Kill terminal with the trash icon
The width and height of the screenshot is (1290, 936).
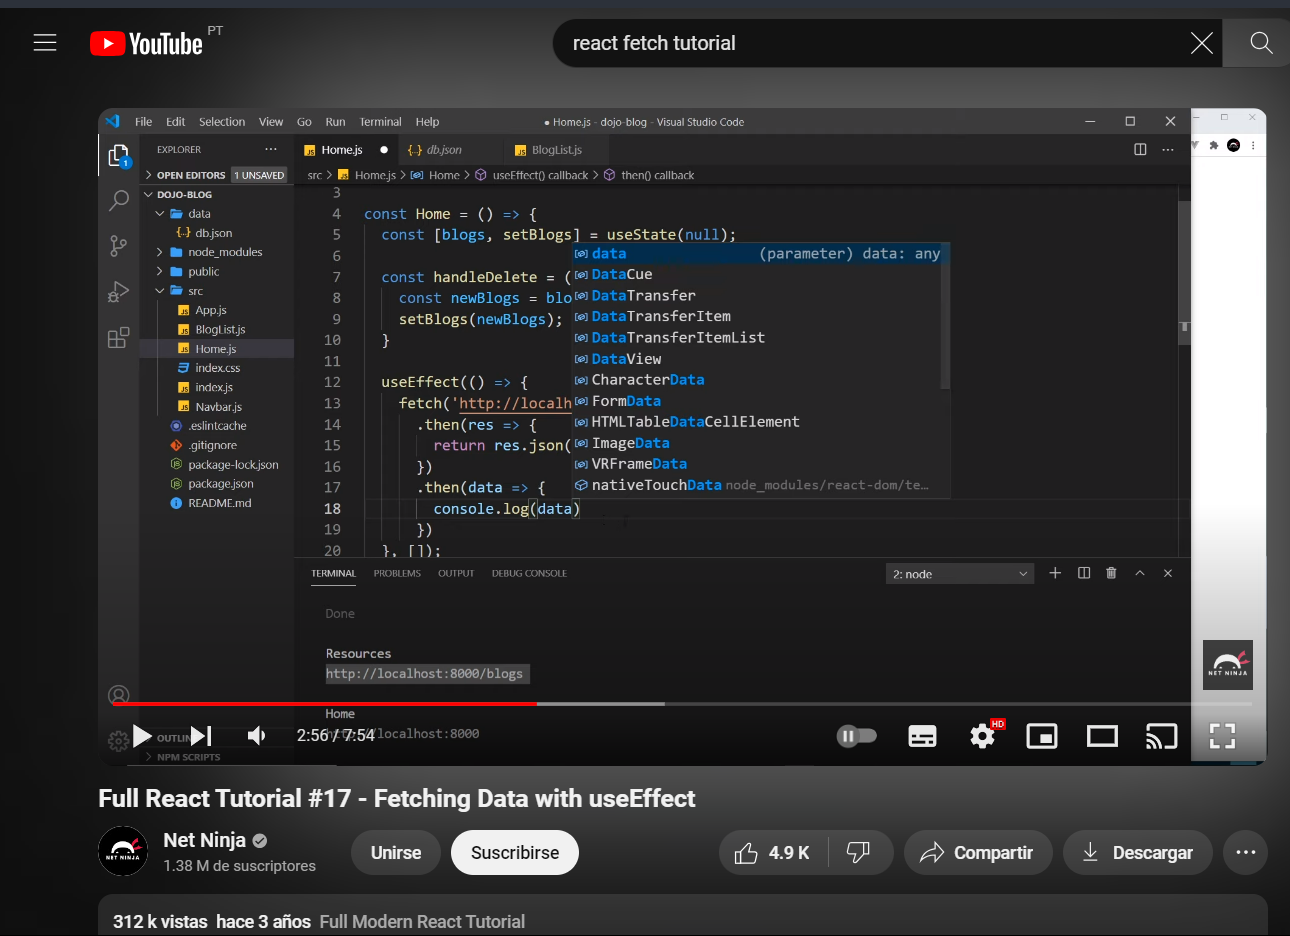pyautogui.click(x=1111, y=573)
